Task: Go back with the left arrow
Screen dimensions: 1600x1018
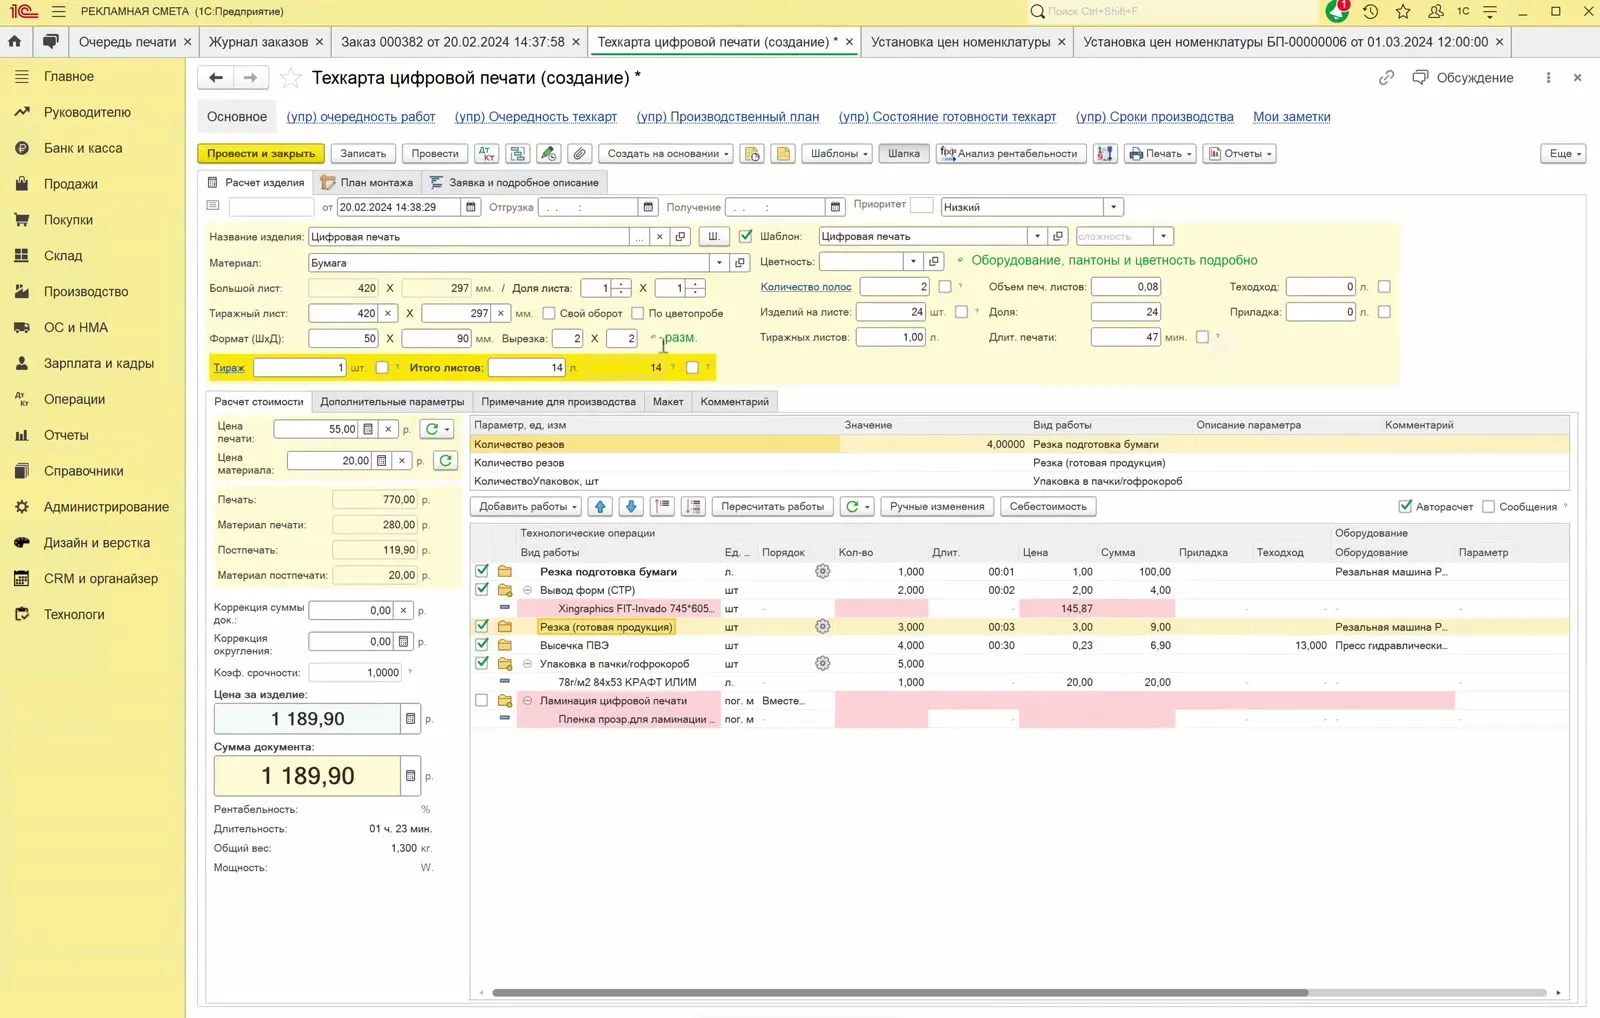Action: coord(216,78)
